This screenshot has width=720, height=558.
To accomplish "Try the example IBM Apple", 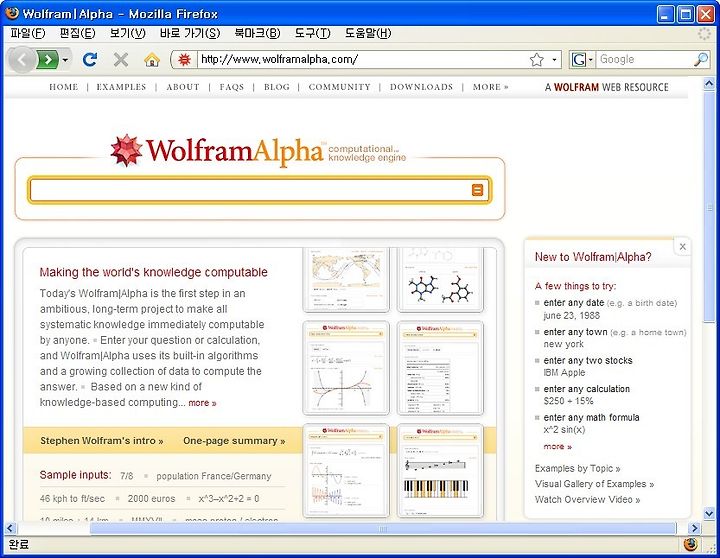I will pos(564,372).
